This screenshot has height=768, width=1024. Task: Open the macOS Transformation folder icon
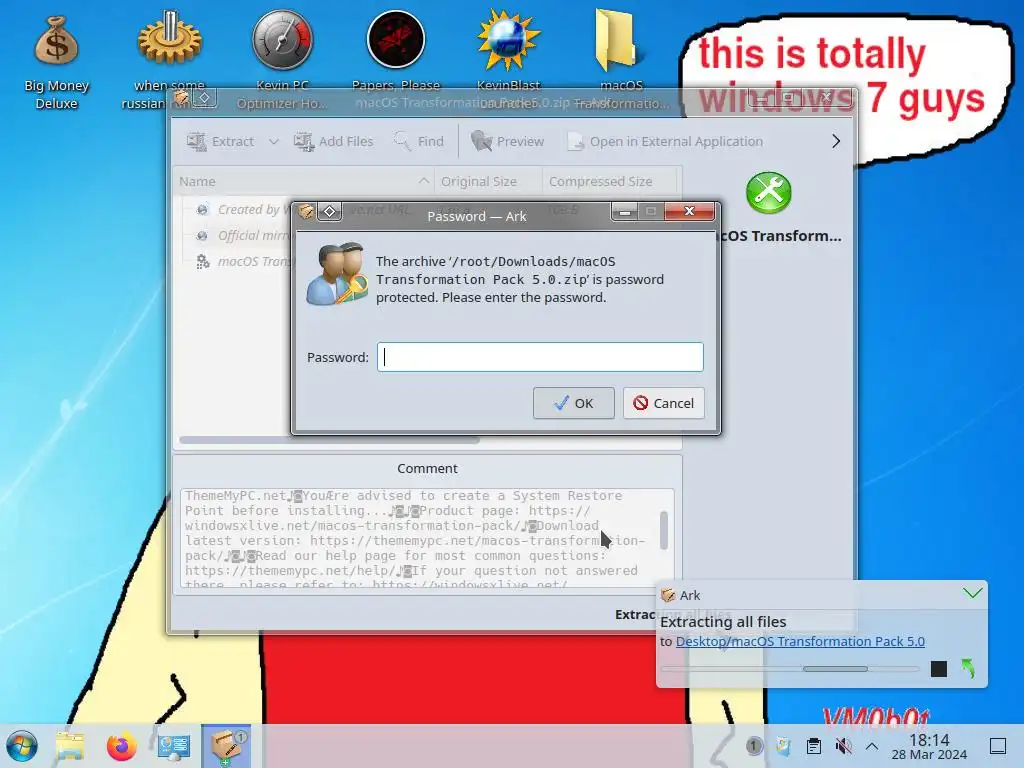pyautogui.click(x=615, y=39)
